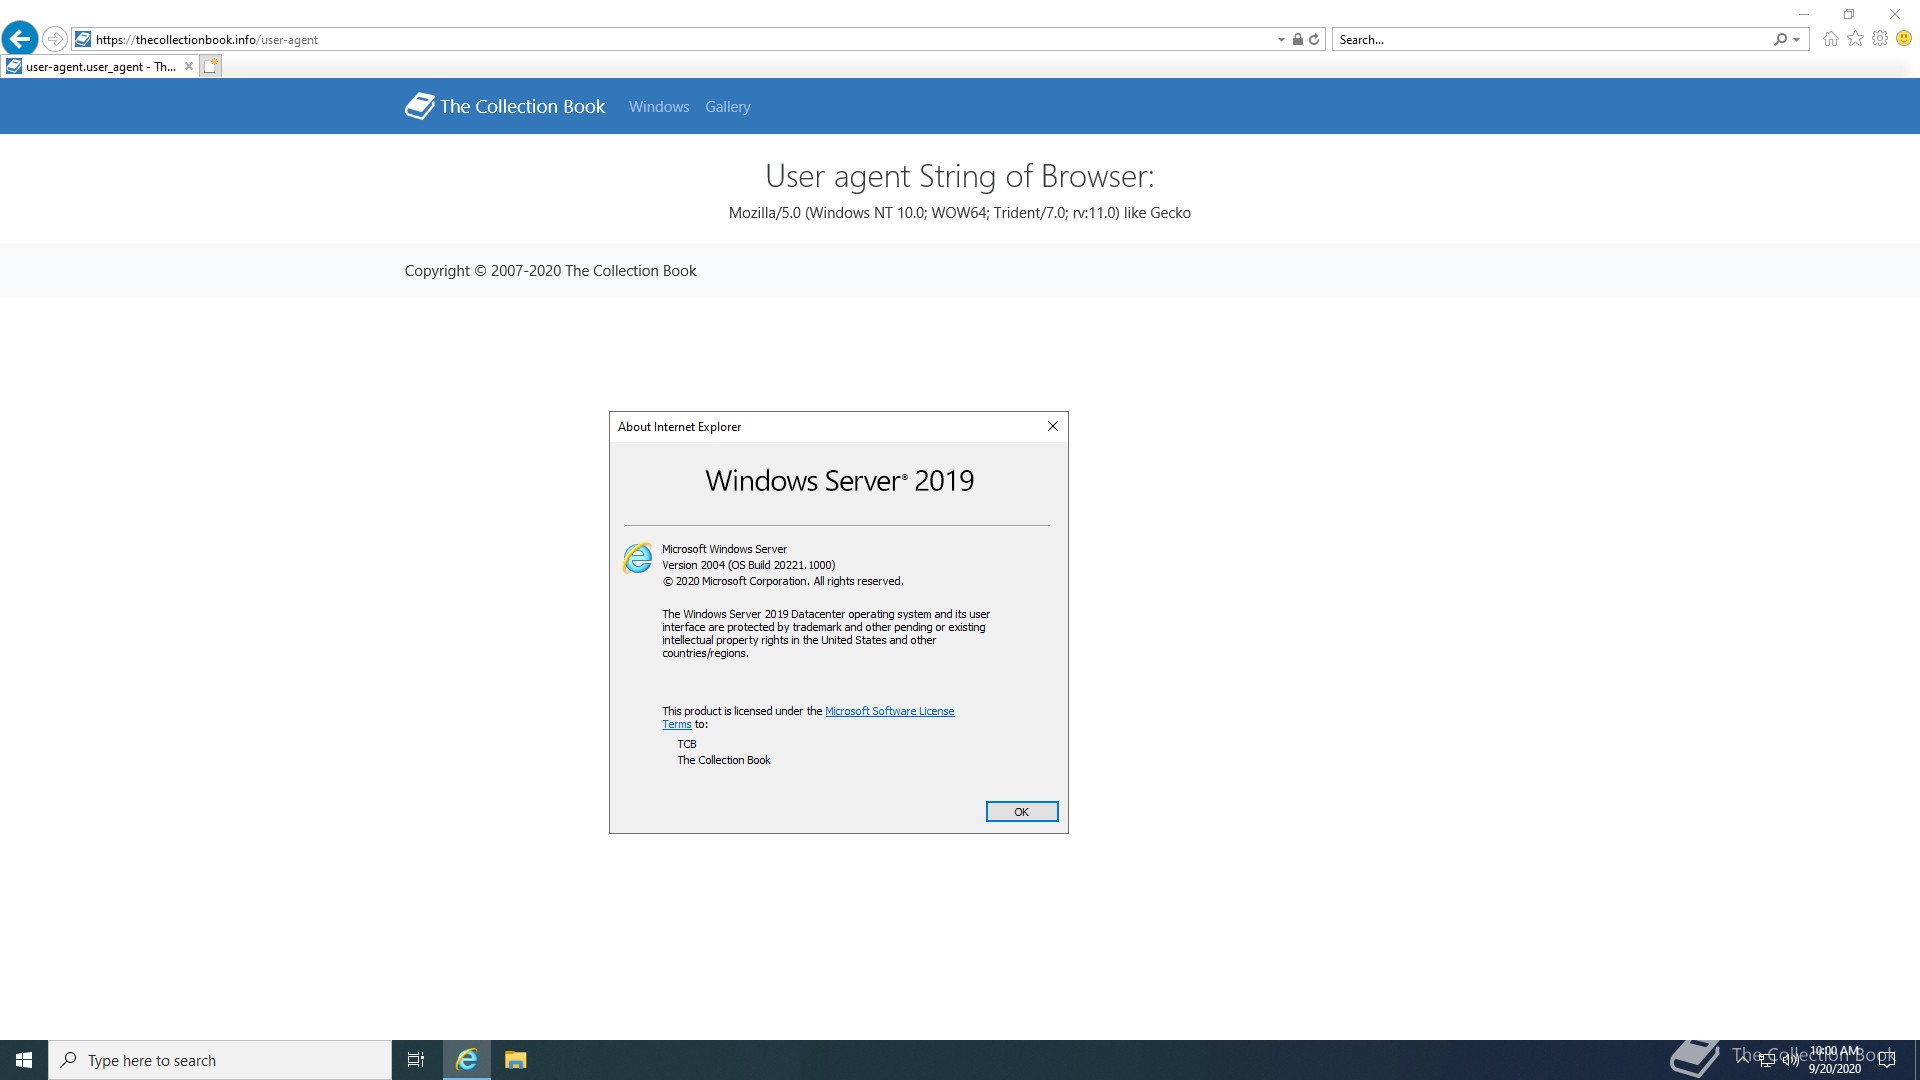Open the Gallery nav link

(x=727, y=107)
